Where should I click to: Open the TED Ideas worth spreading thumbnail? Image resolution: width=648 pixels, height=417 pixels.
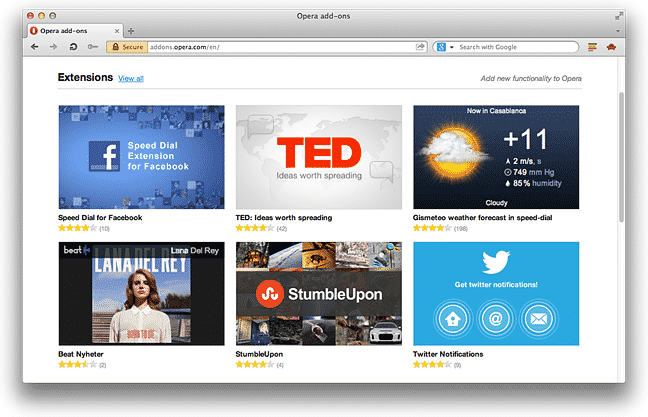tap(319, 157)
